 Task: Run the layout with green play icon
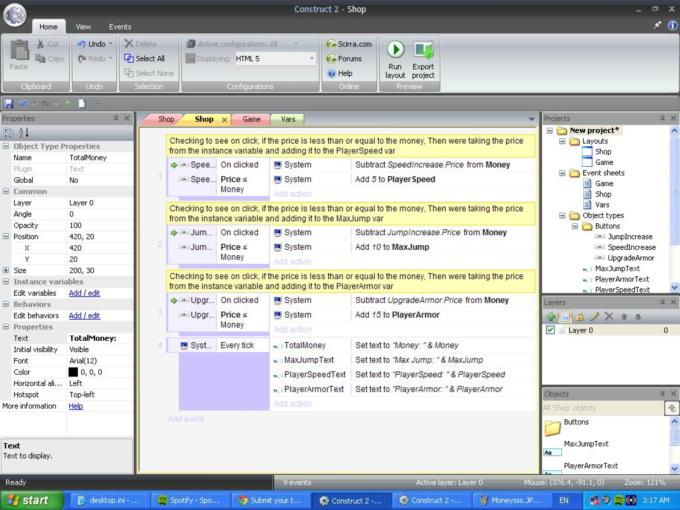click(x=395, y=49)
